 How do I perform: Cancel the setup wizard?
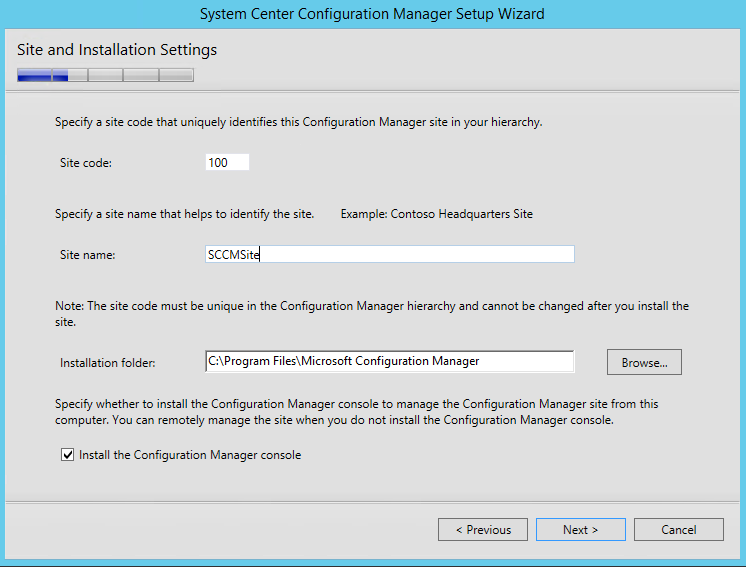pyautogui.click(x=679, y=529)
